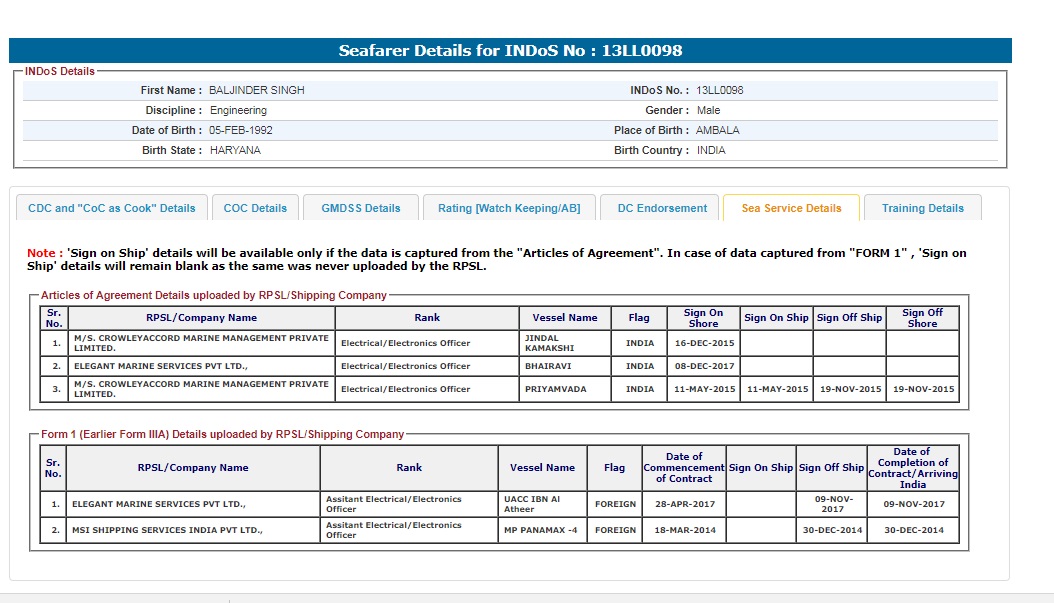Click the Sign On Shore date 16-DEC-2015

coord(704,343)
